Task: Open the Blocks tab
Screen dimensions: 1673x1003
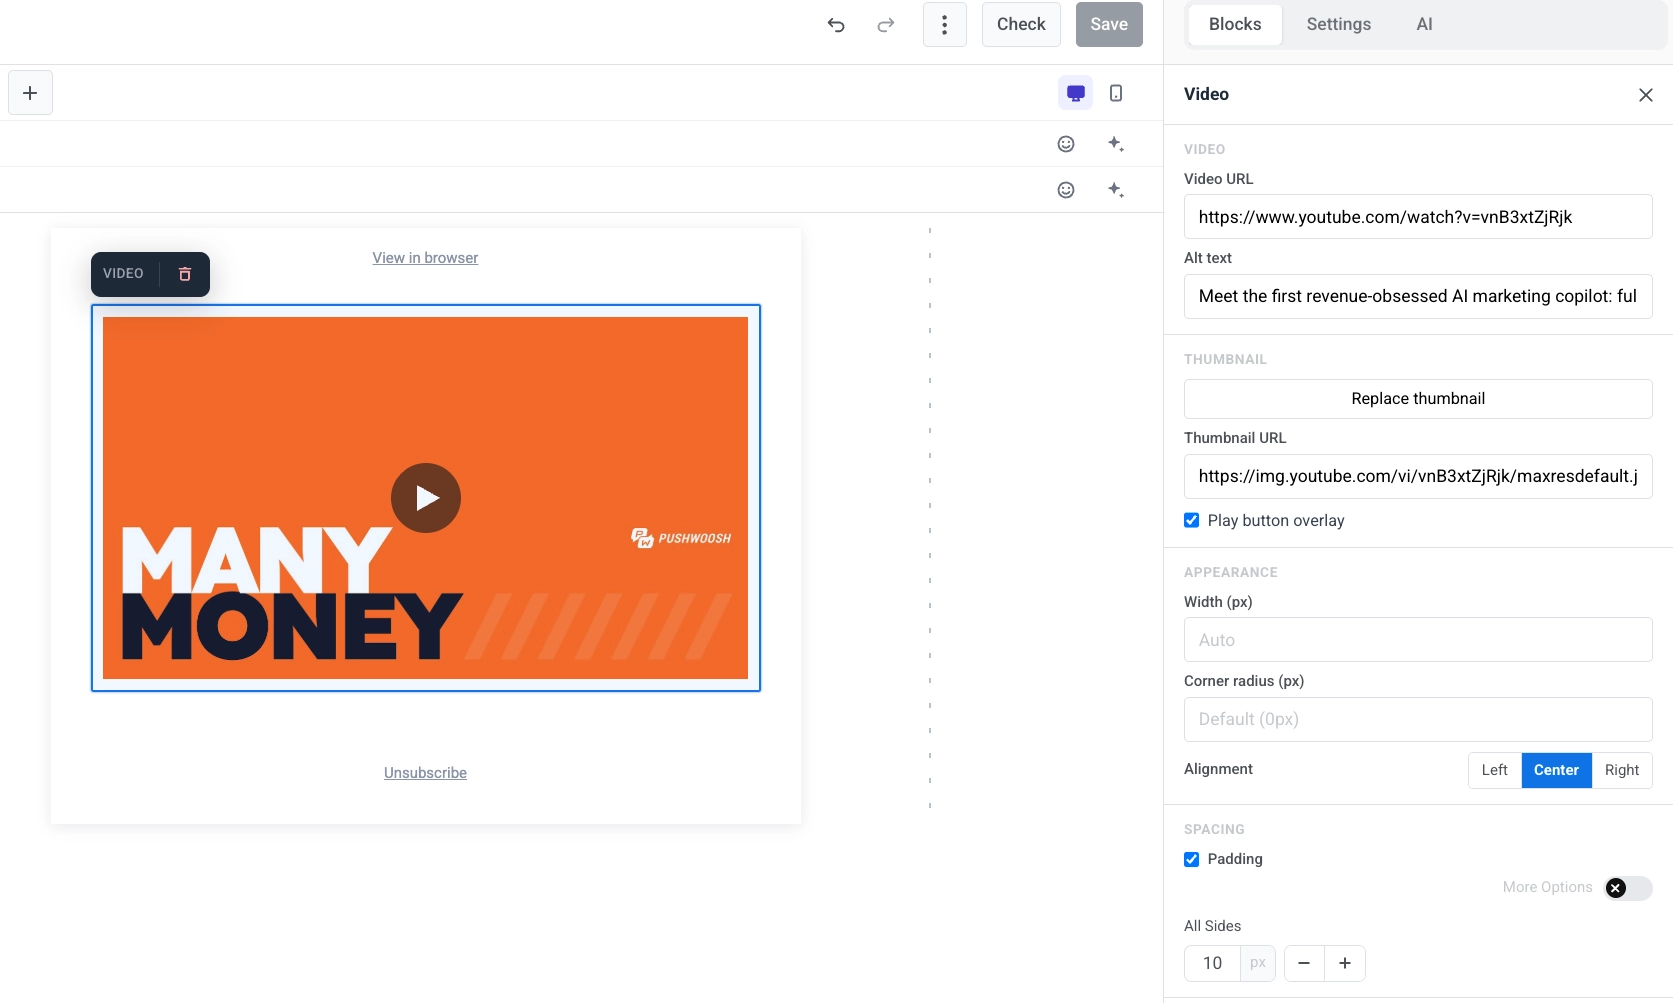Action: (1235, 24)
